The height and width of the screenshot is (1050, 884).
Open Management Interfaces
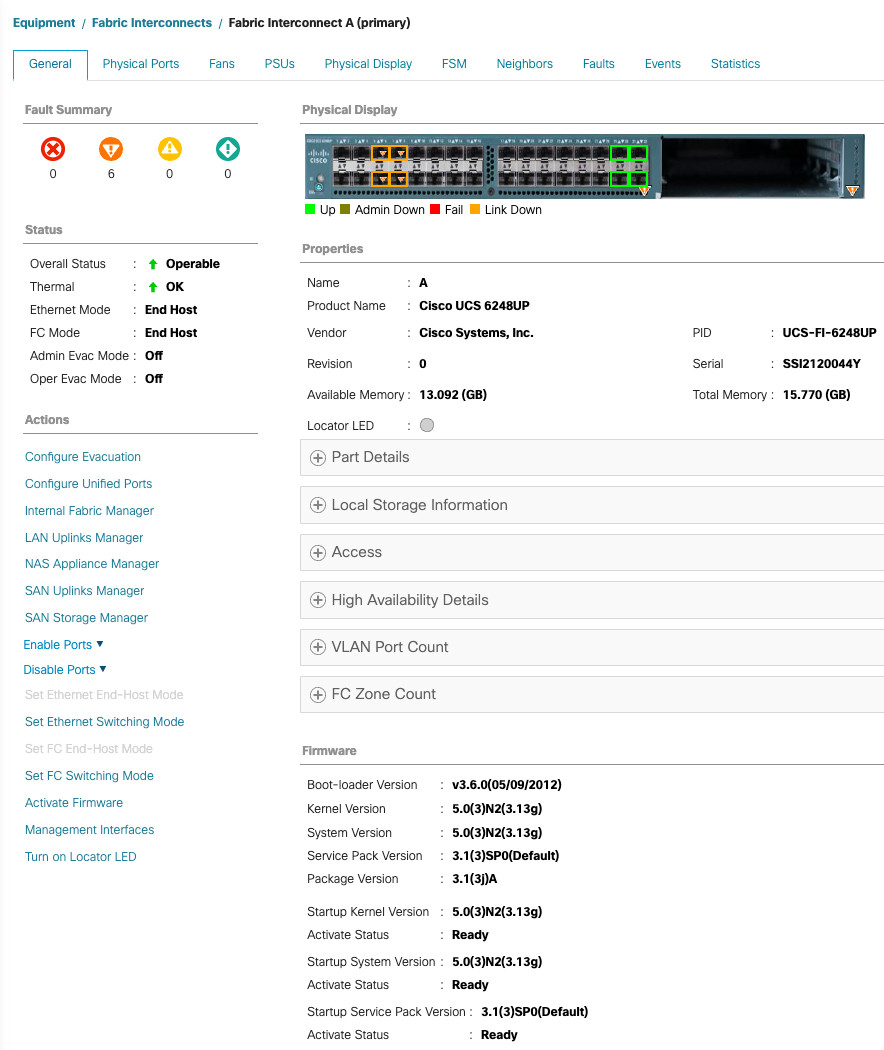tap(89, 830)
